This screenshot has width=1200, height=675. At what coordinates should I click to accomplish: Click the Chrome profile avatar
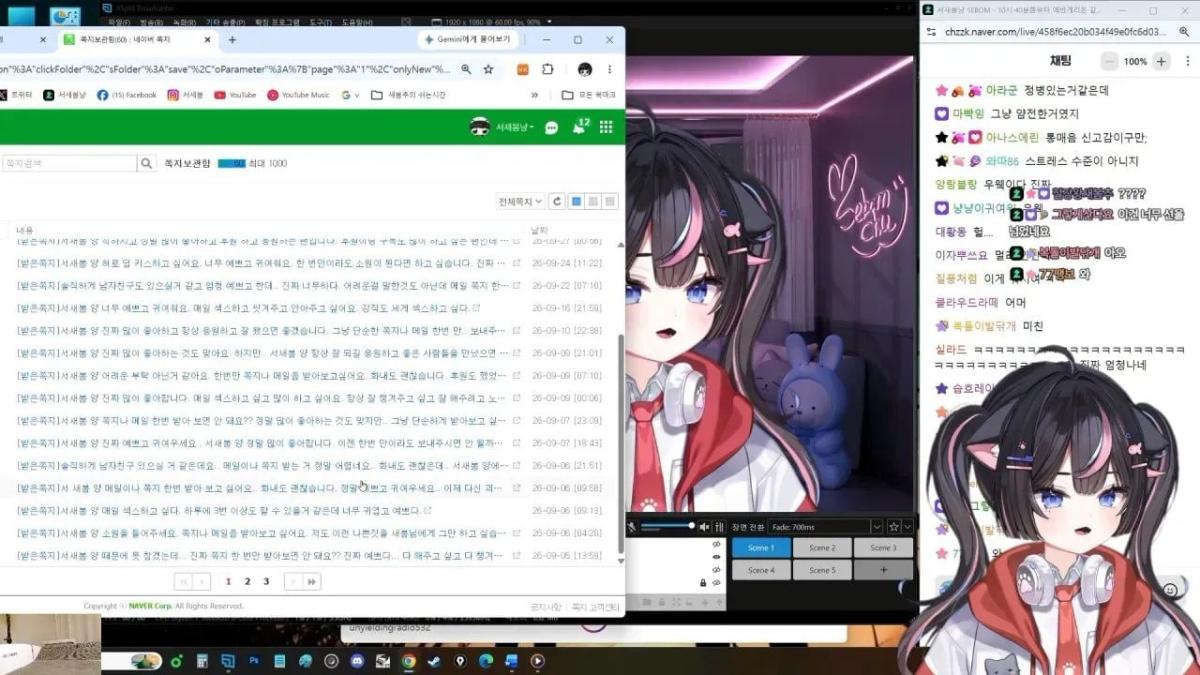pyautogui.click(x=585, y=69)
